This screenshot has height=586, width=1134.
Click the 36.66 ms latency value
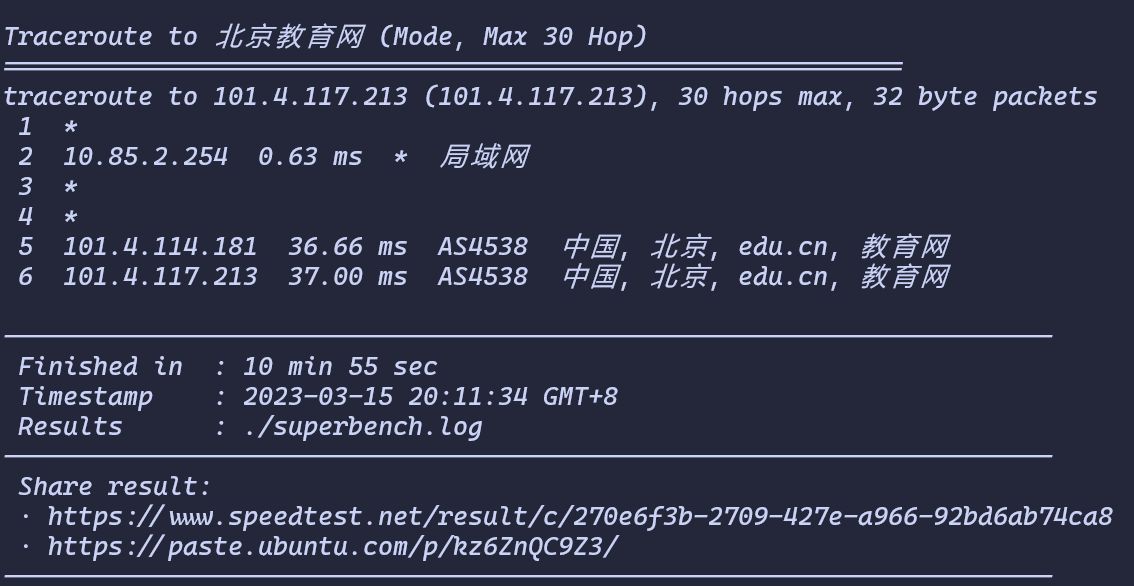(348, 247)
